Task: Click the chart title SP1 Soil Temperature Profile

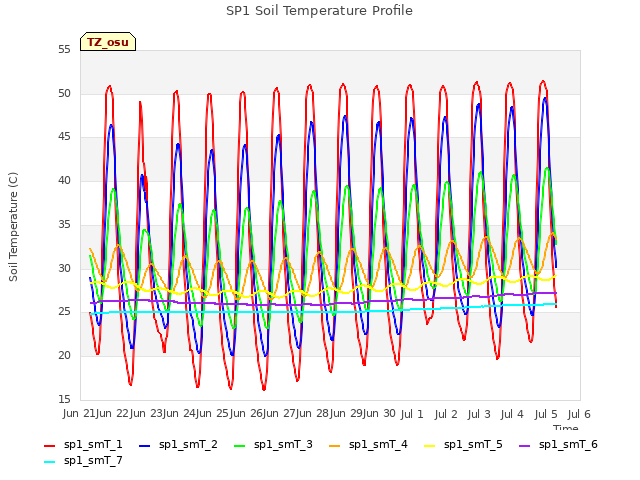Action: (x=319, y=11)
